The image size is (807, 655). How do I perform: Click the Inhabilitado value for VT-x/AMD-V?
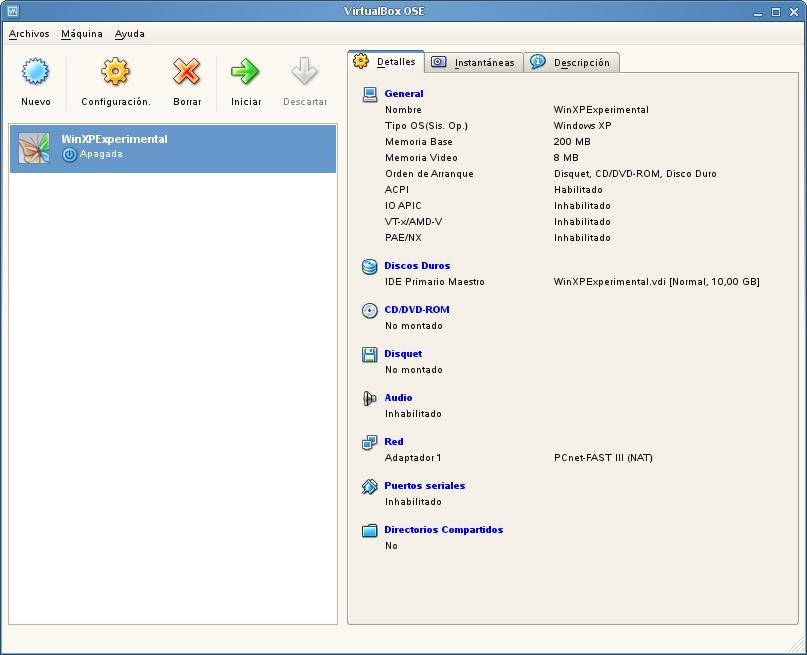point(582,221)
